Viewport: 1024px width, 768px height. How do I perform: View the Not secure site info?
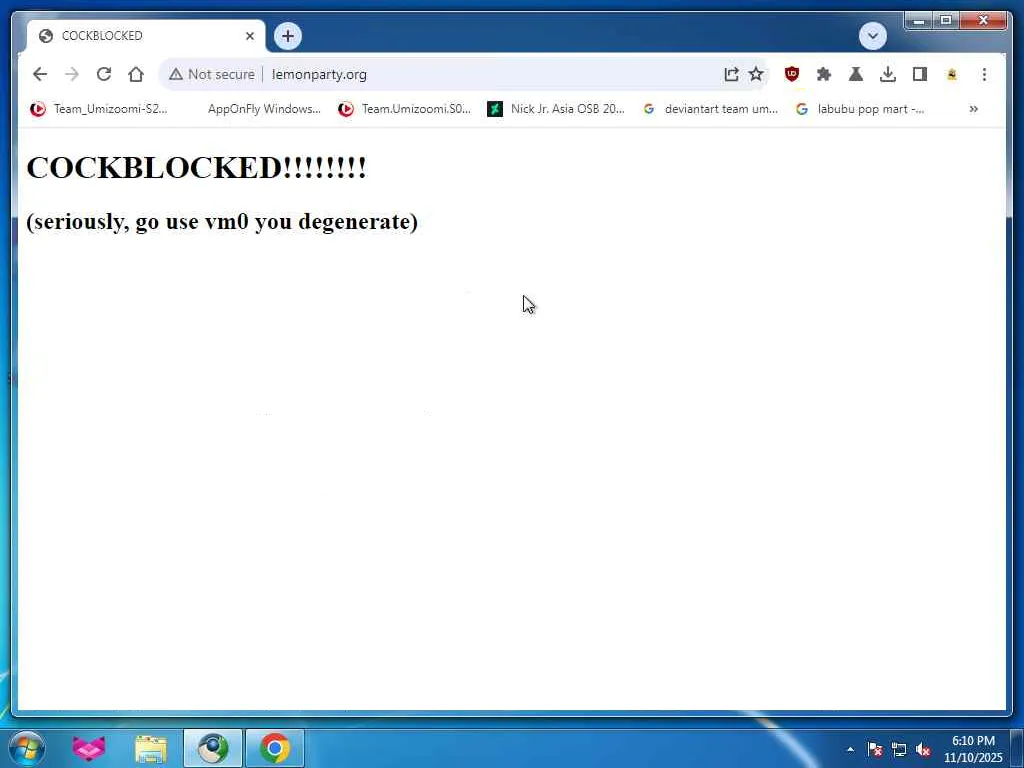[x=212, y=74]
